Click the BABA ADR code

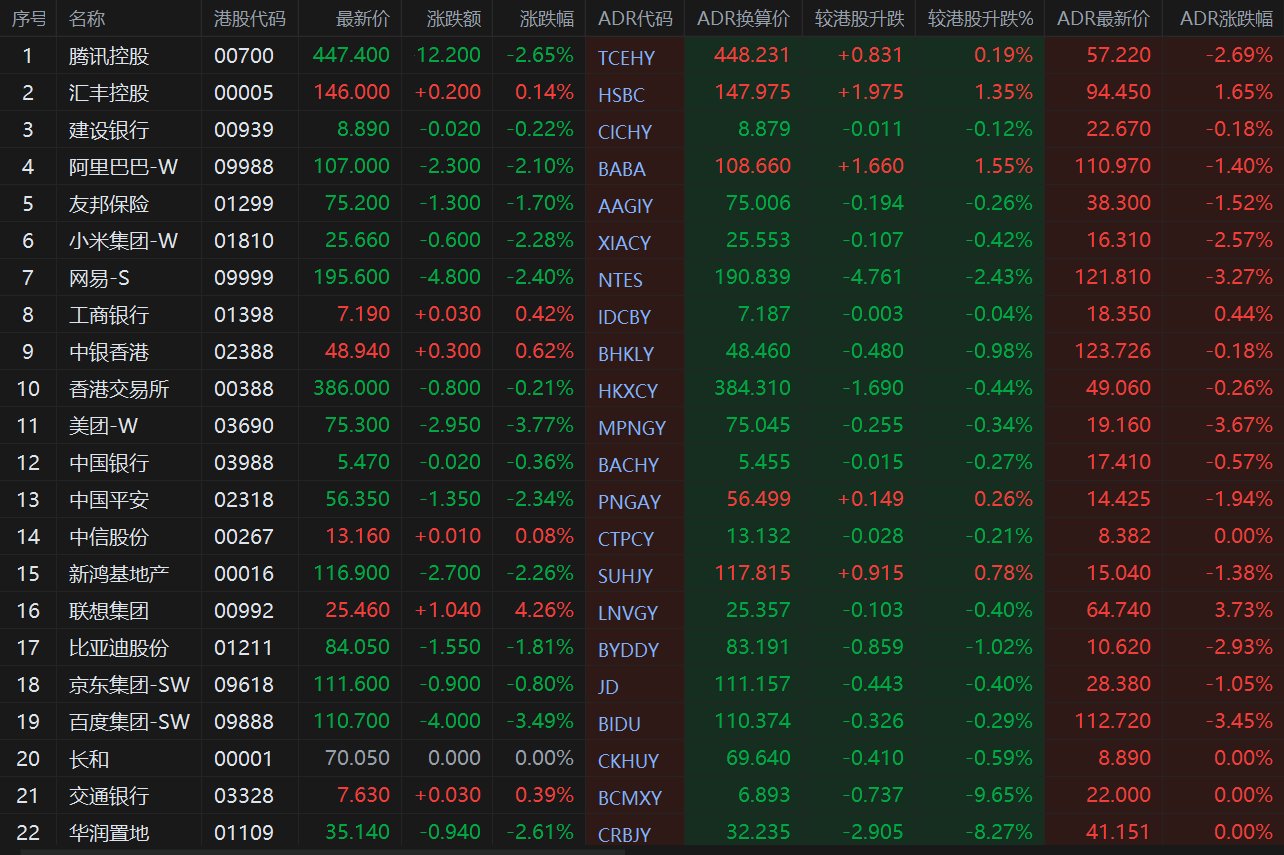[621, 169]
